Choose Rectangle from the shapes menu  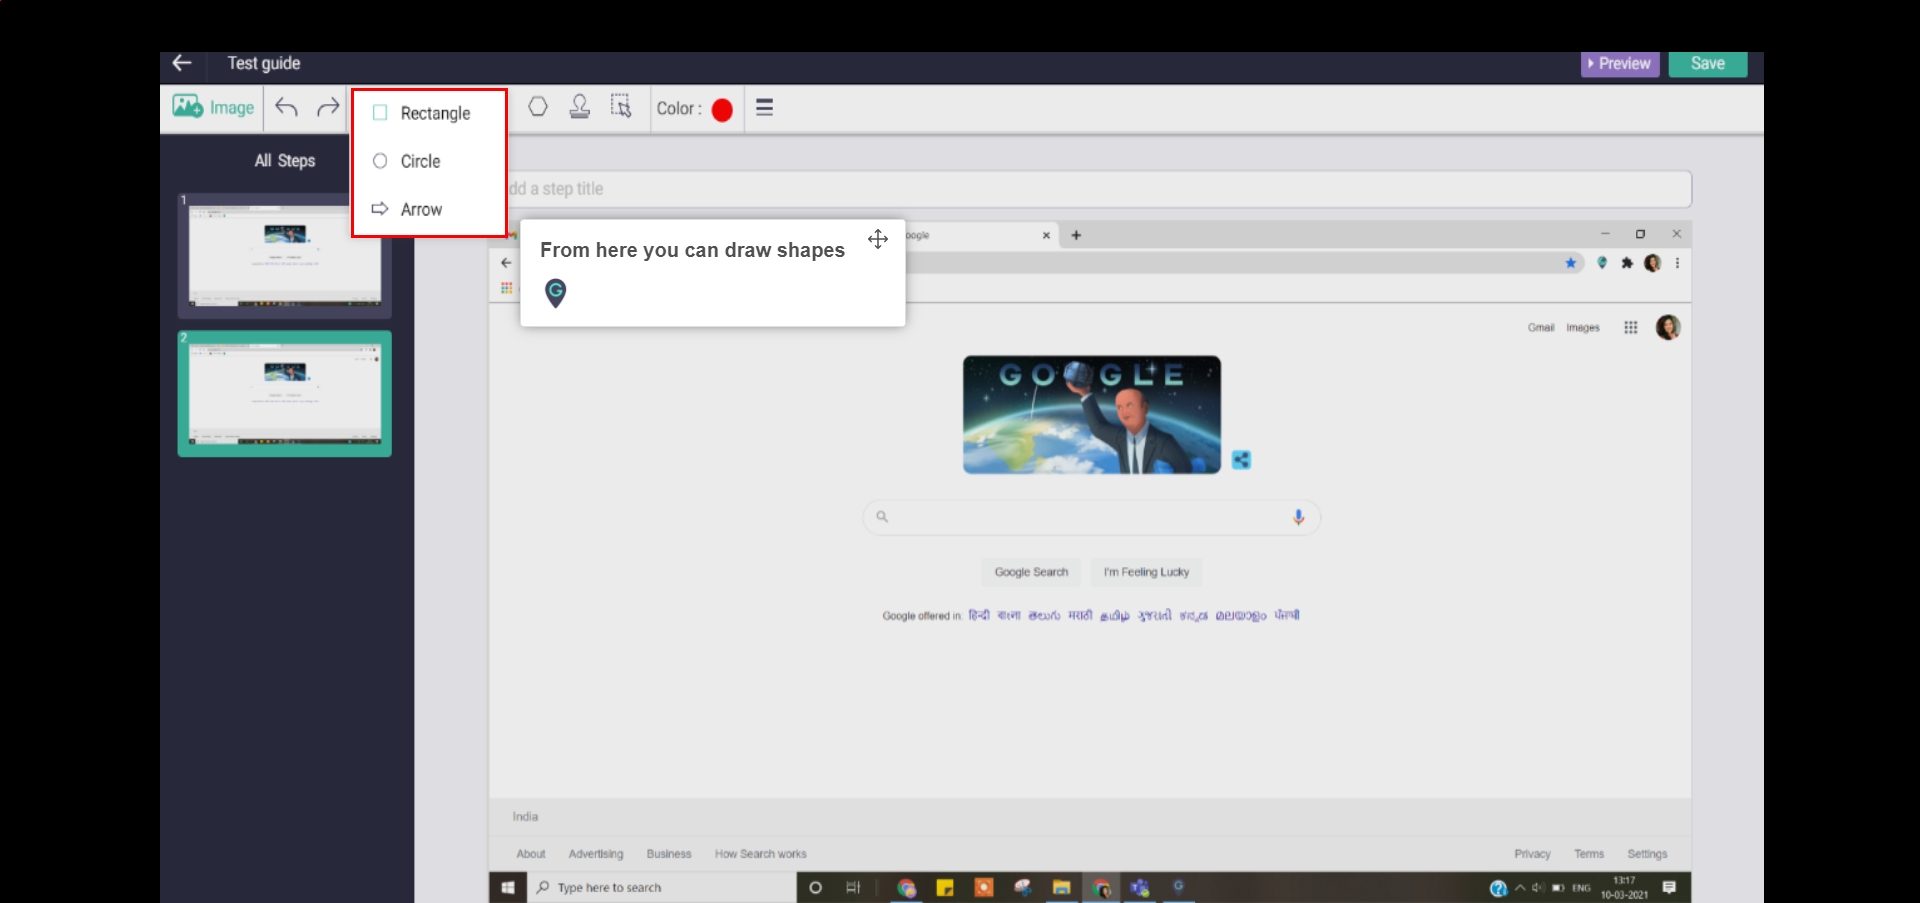point(429,113)
